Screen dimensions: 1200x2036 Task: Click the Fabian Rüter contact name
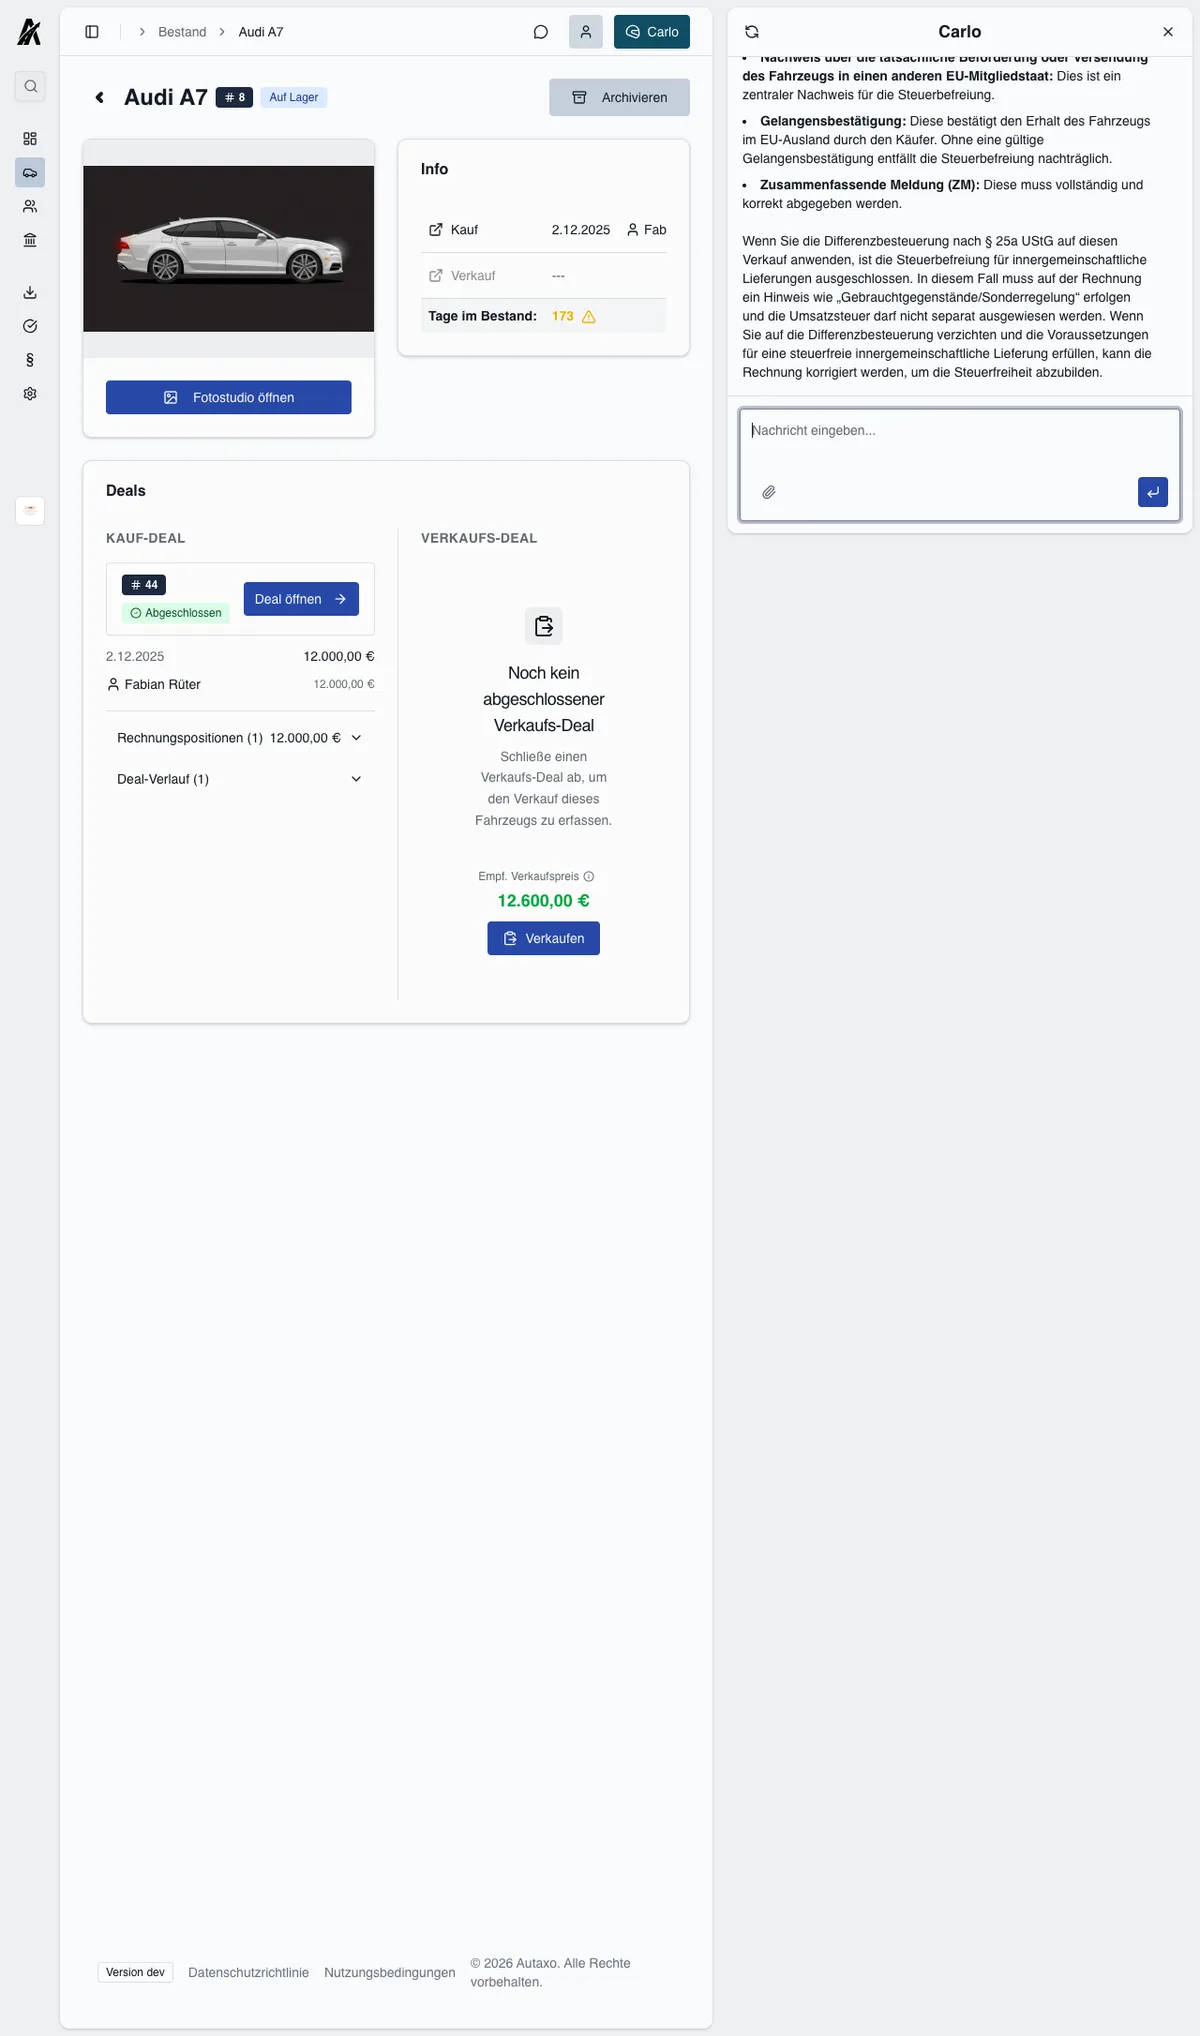tap(162, 685)
